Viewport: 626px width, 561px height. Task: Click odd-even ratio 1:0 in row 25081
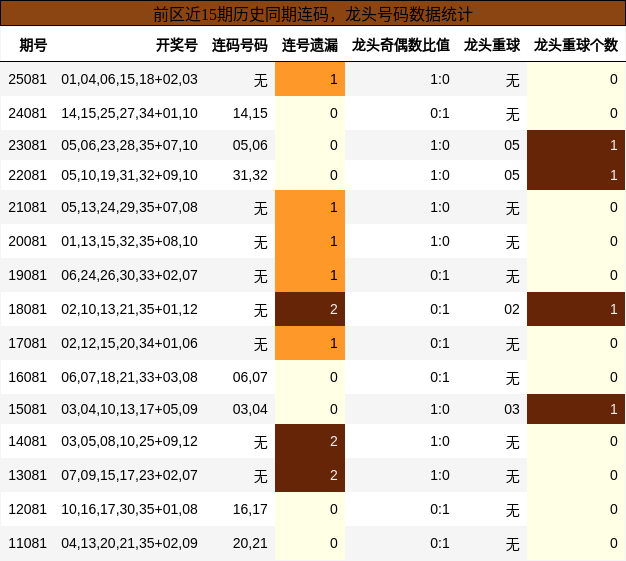440,79
